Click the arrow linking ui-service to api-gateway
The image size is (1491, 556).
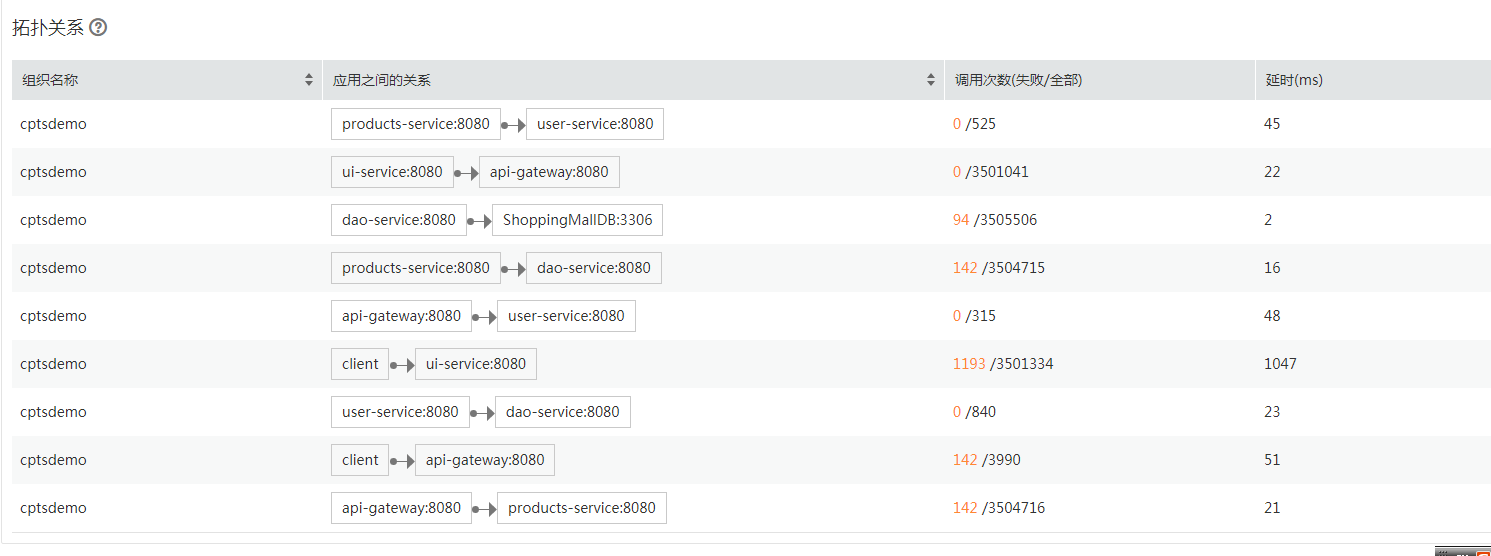point(466,172)
